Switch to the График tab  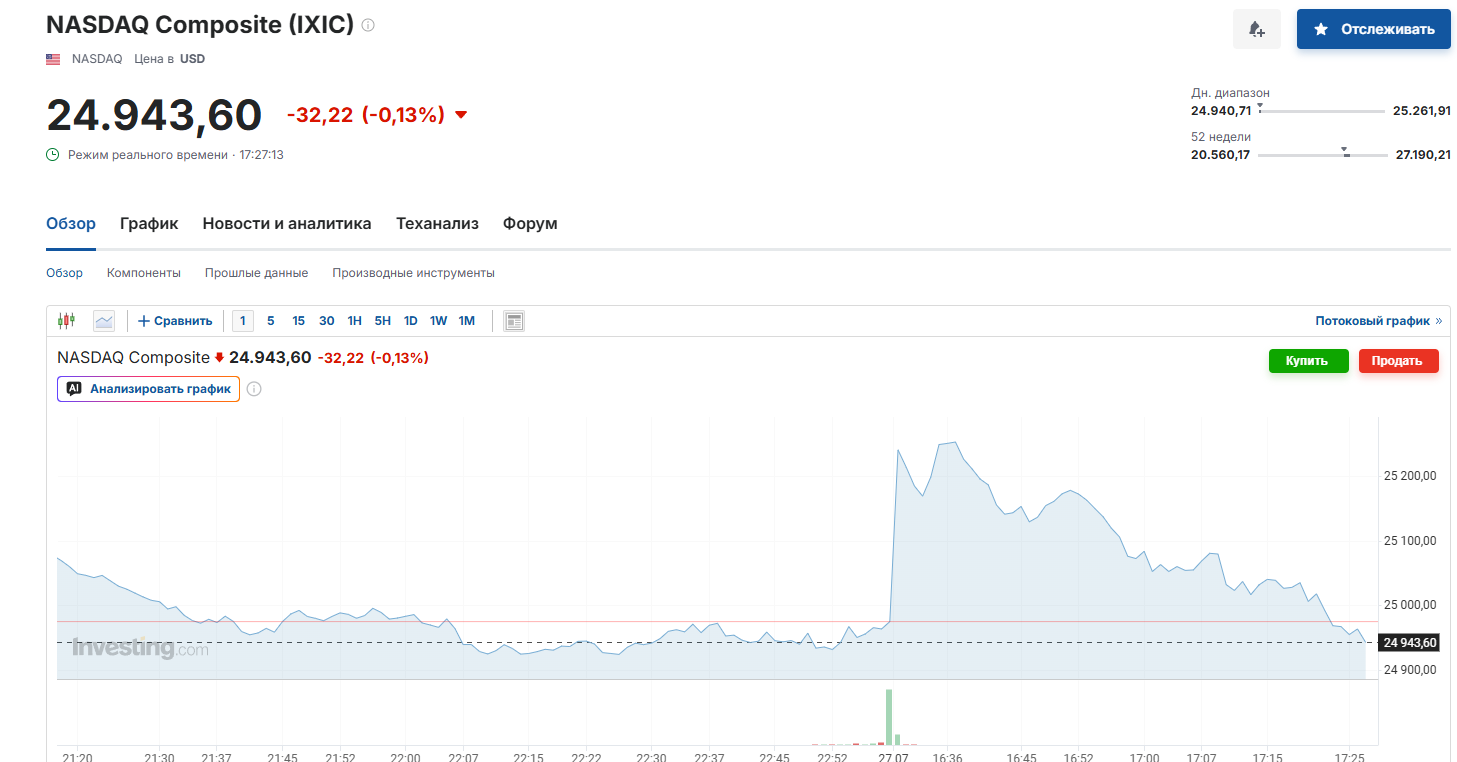pos(149,224)
